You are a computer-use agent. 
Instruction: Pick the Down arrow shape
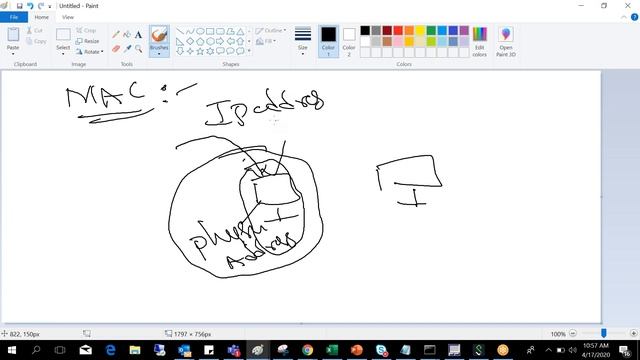(180, 51)
